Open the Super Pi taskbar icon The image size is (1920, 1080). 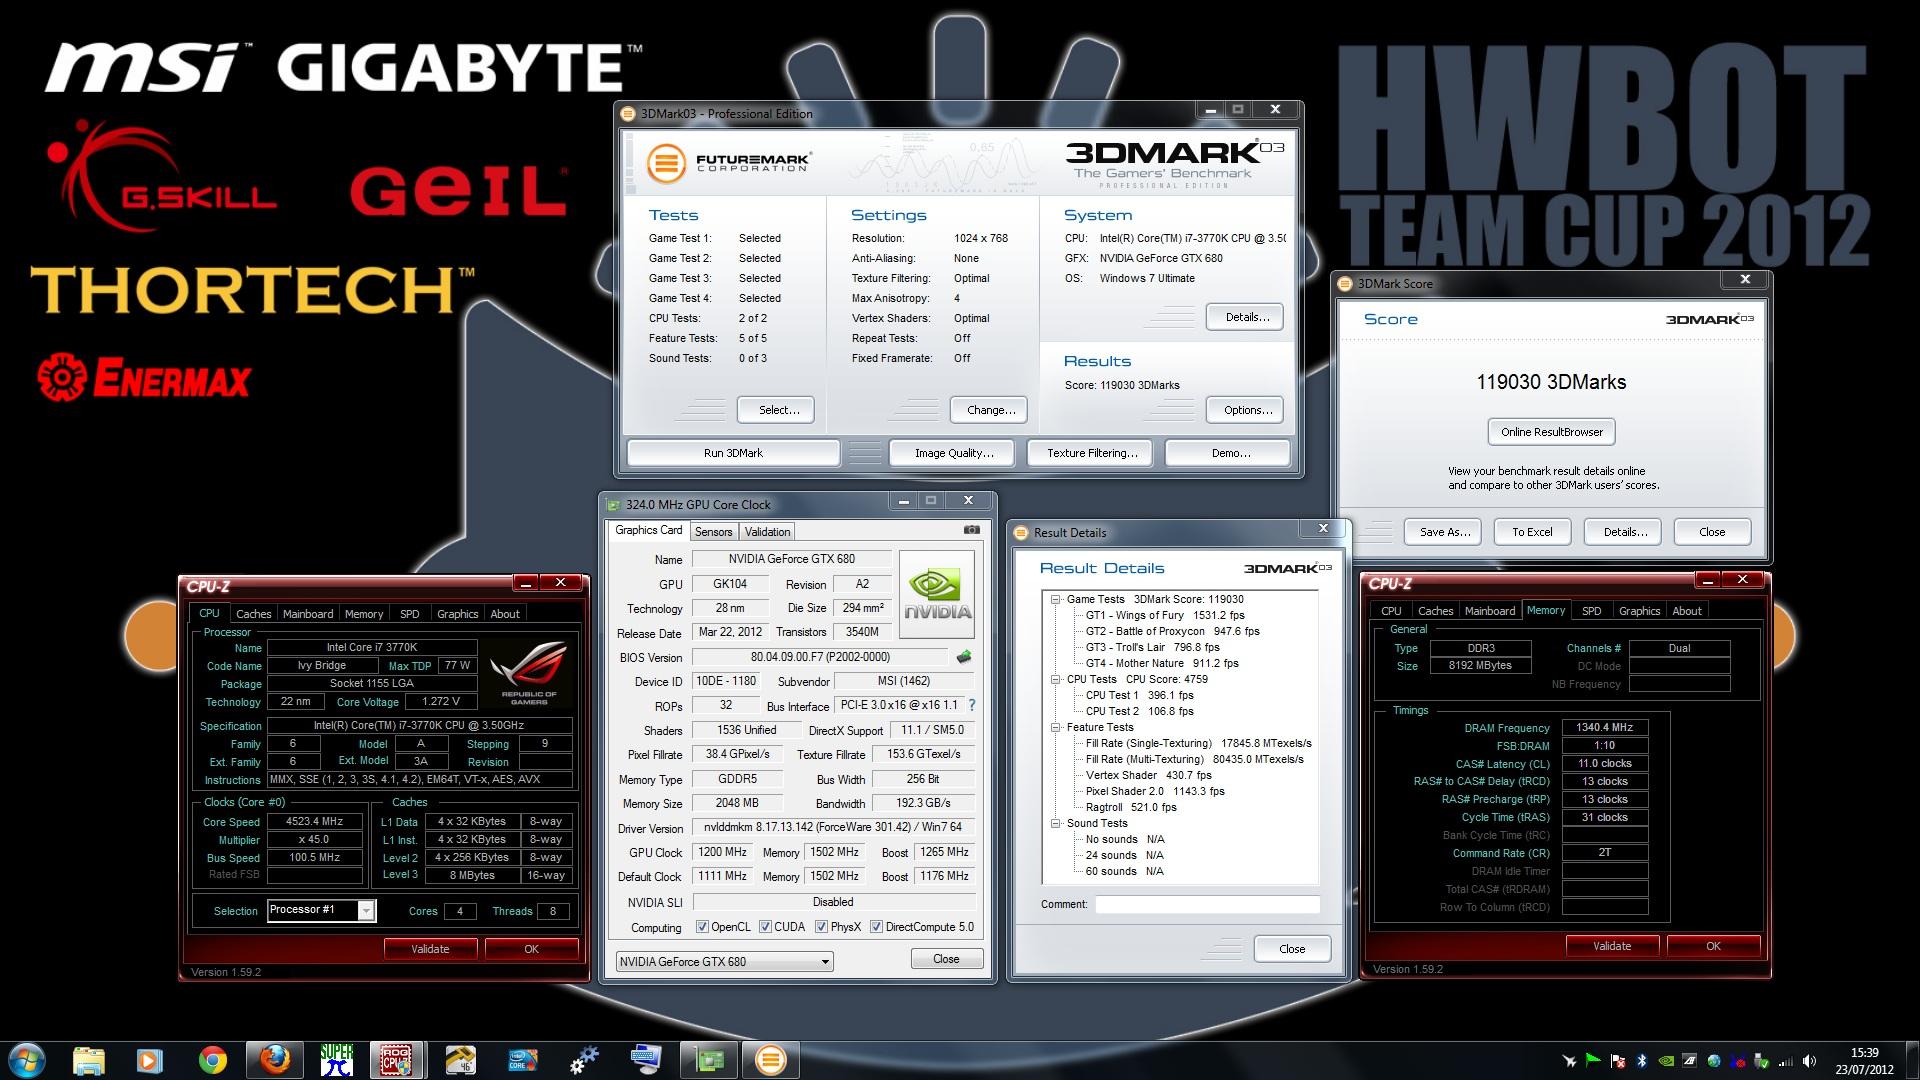336,1060
